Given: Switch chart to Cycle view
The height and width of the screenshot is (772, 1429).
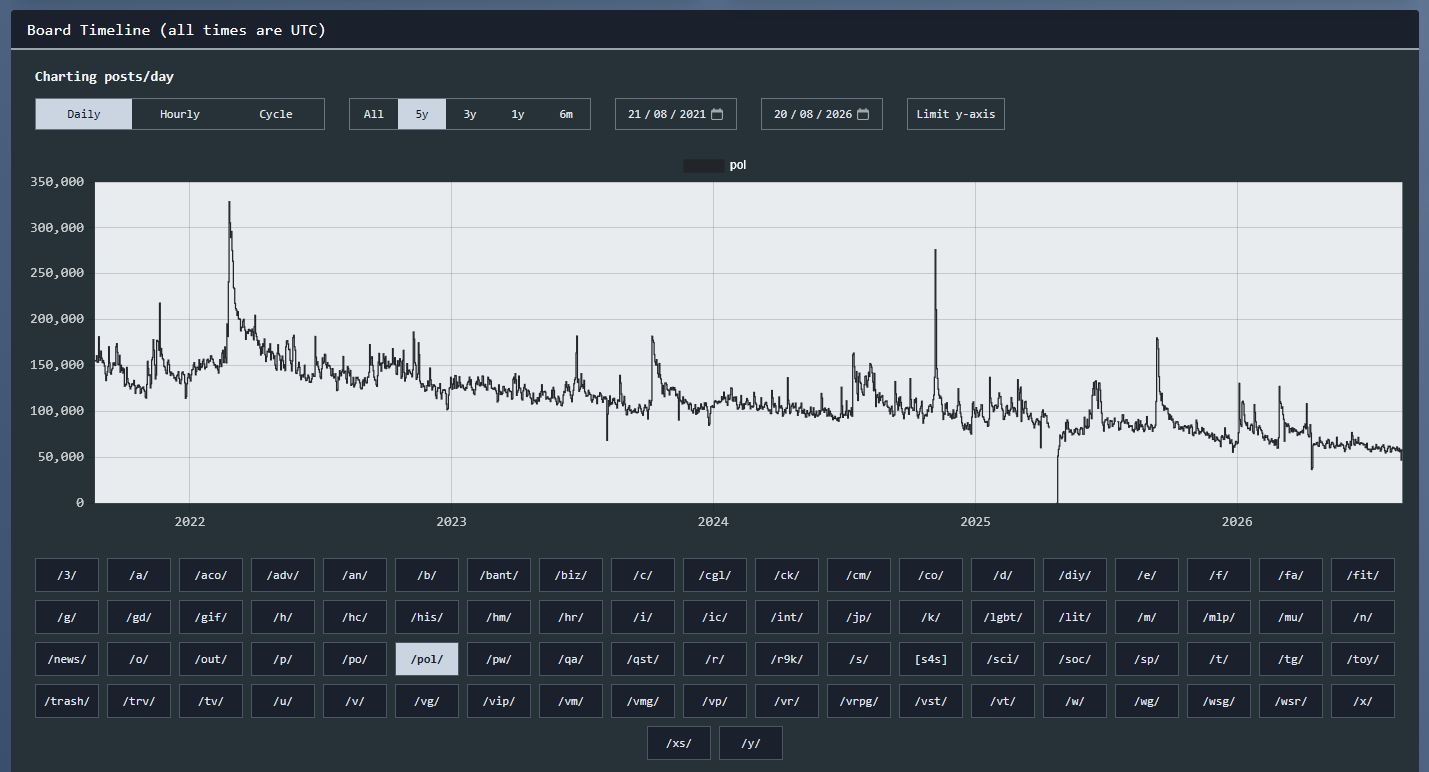Looking at the screenshot, I should (x=276, y=114).
